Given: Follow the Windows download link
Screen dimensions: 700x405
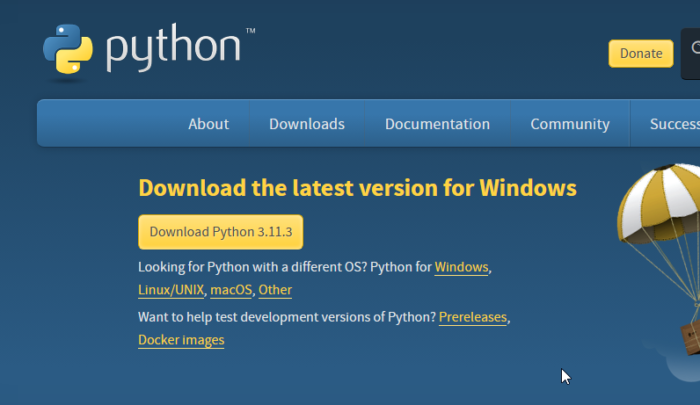Looking at the screenshot, I should pos(461,267).
